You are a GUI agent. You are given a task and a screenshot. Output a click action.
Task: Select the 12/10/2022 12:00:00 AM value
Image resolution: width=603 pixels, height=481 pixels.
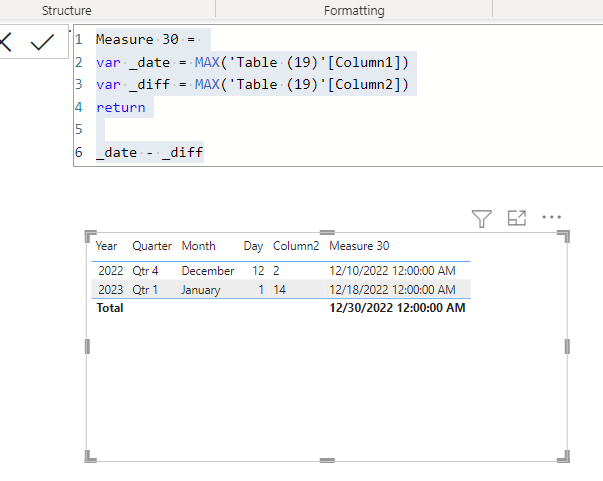click(392, 271)
